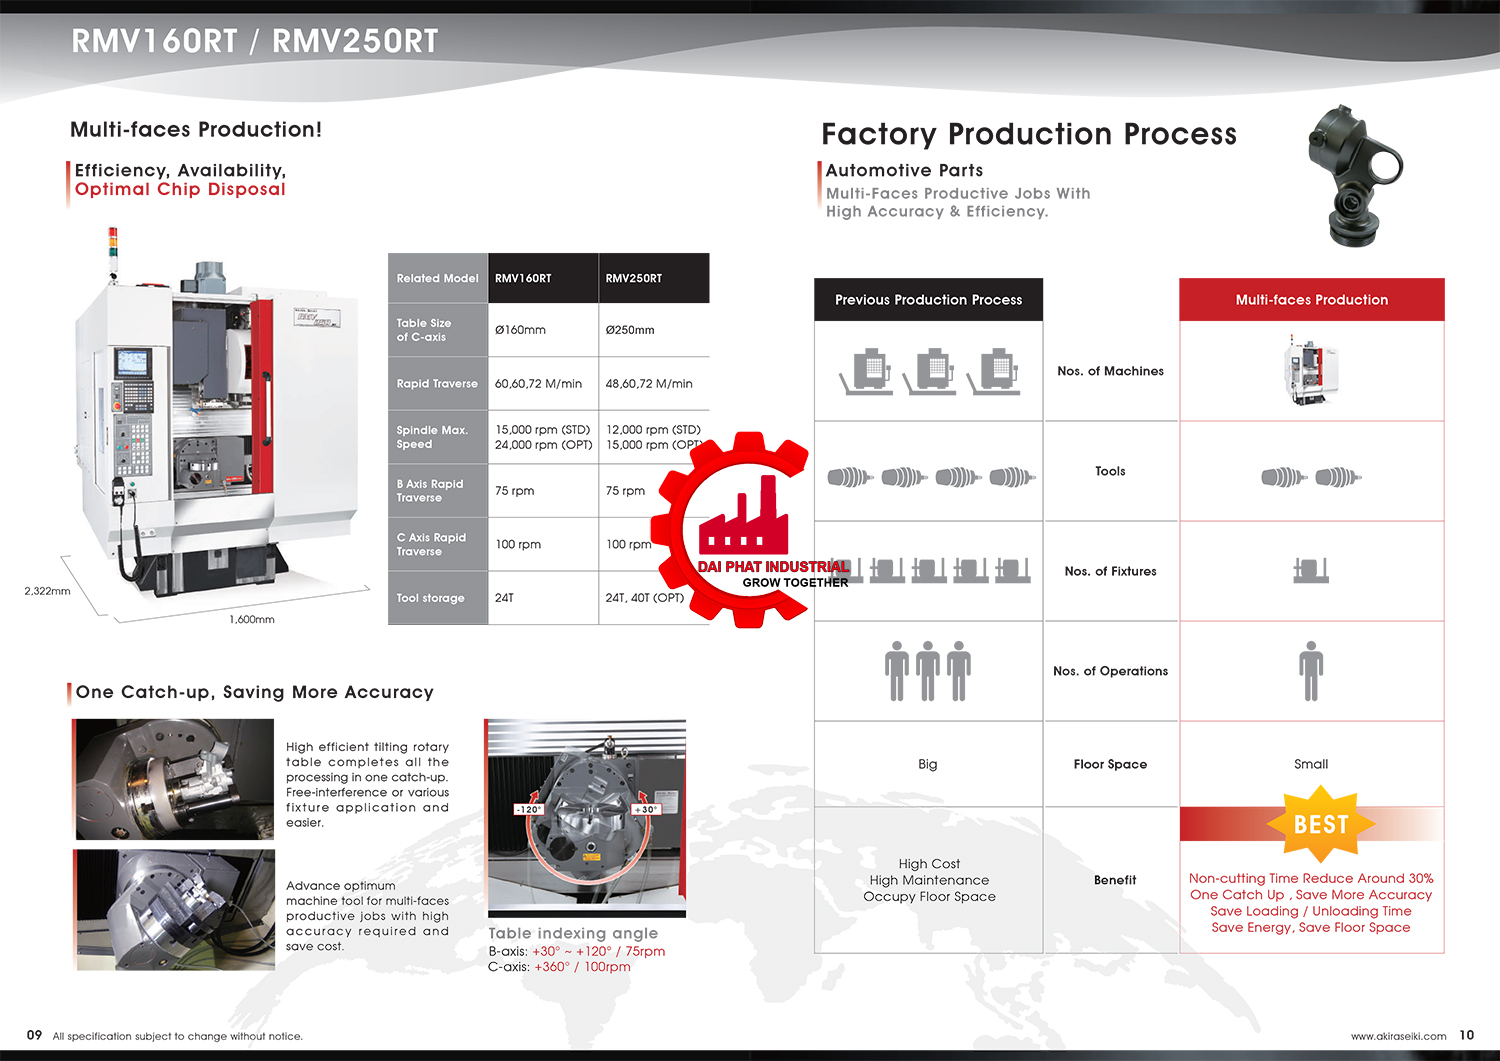Click the RMV250RT column header
The height and width of the screenshot is (1061, 1500).
pos(653,278)
